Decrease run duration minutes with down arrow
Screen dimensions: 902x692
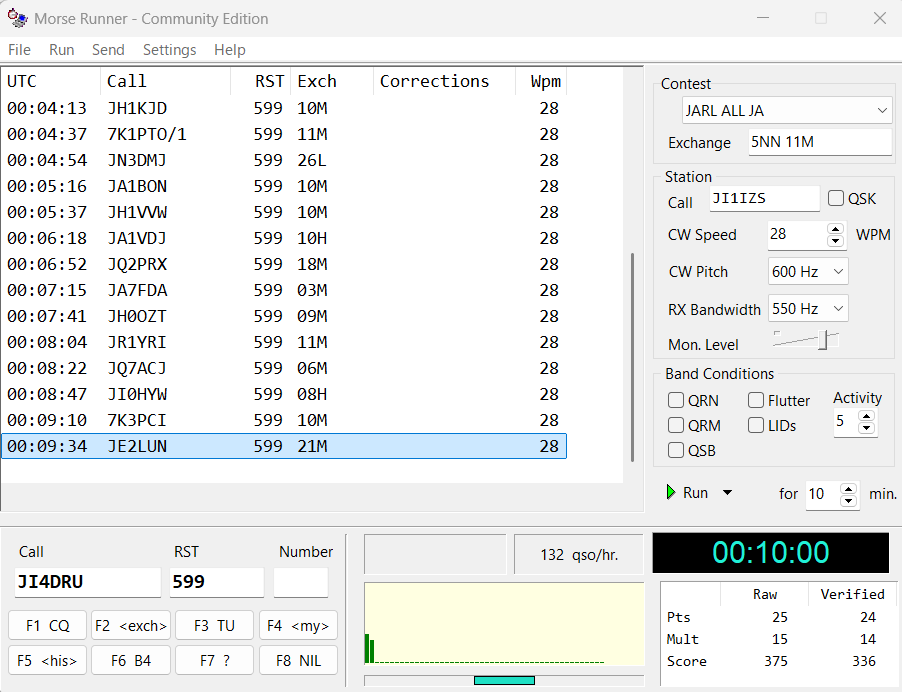pos(849,501)
